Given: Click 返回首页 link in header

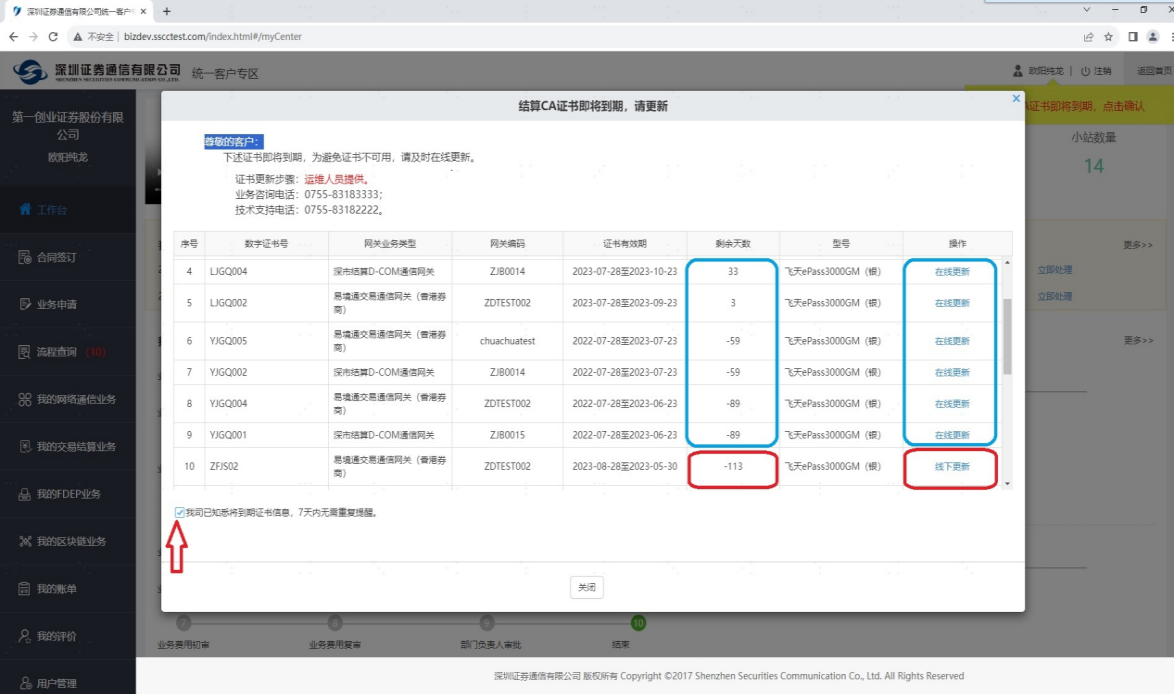Looking at the screenshot, I should (1154, 71).
